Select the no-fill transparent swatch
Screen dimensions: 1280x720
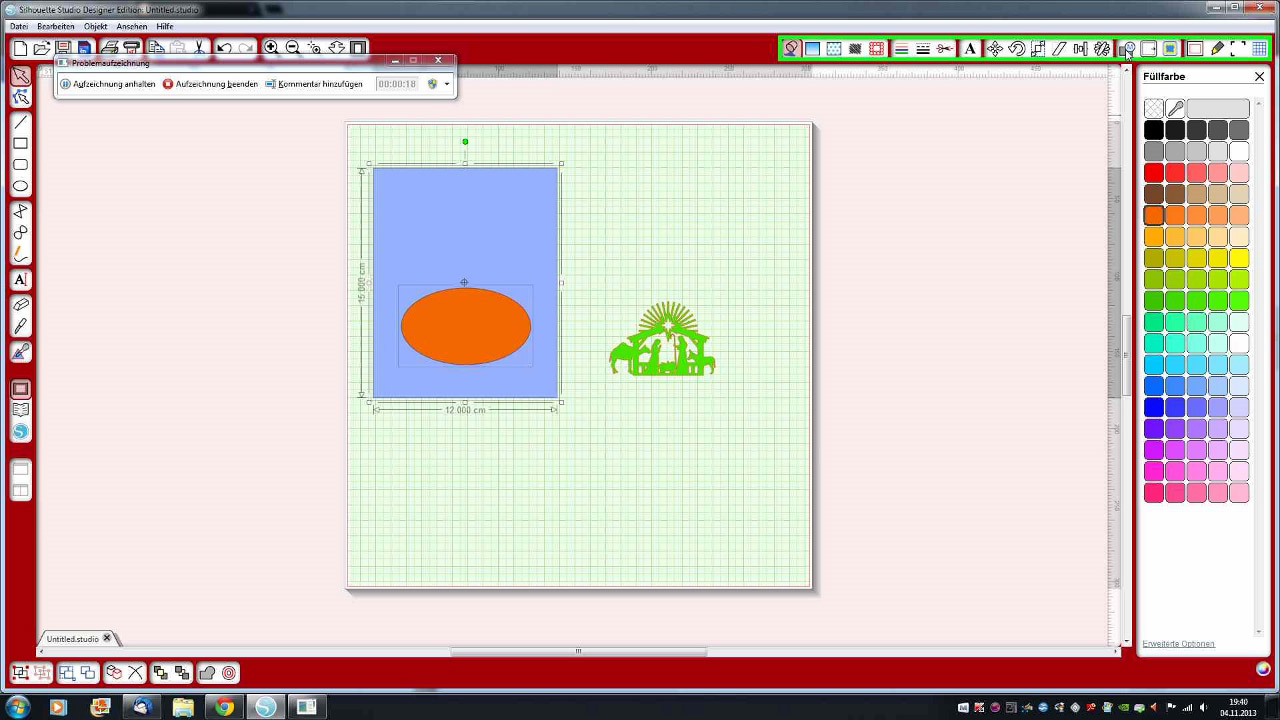(1154, 108)
